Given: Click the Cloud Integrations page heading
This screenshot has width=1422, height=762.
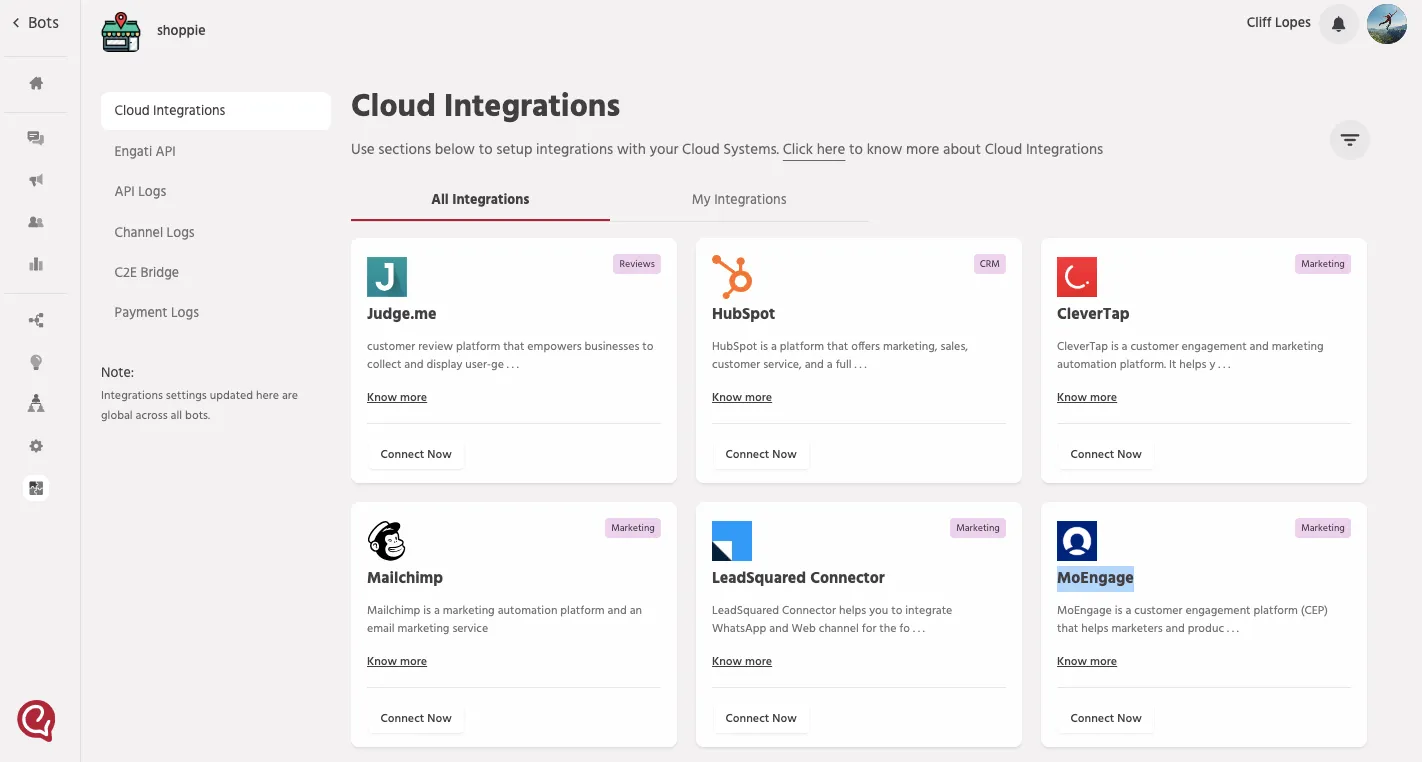Looking at the screenshot, I should [x=486, y=106].
